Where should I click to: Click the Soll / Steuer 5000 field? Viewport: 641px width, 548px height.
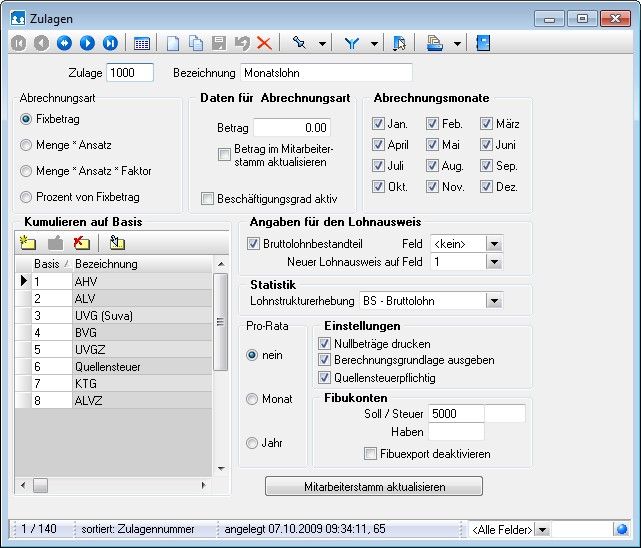pyautogui.click(x=456, y=414)
